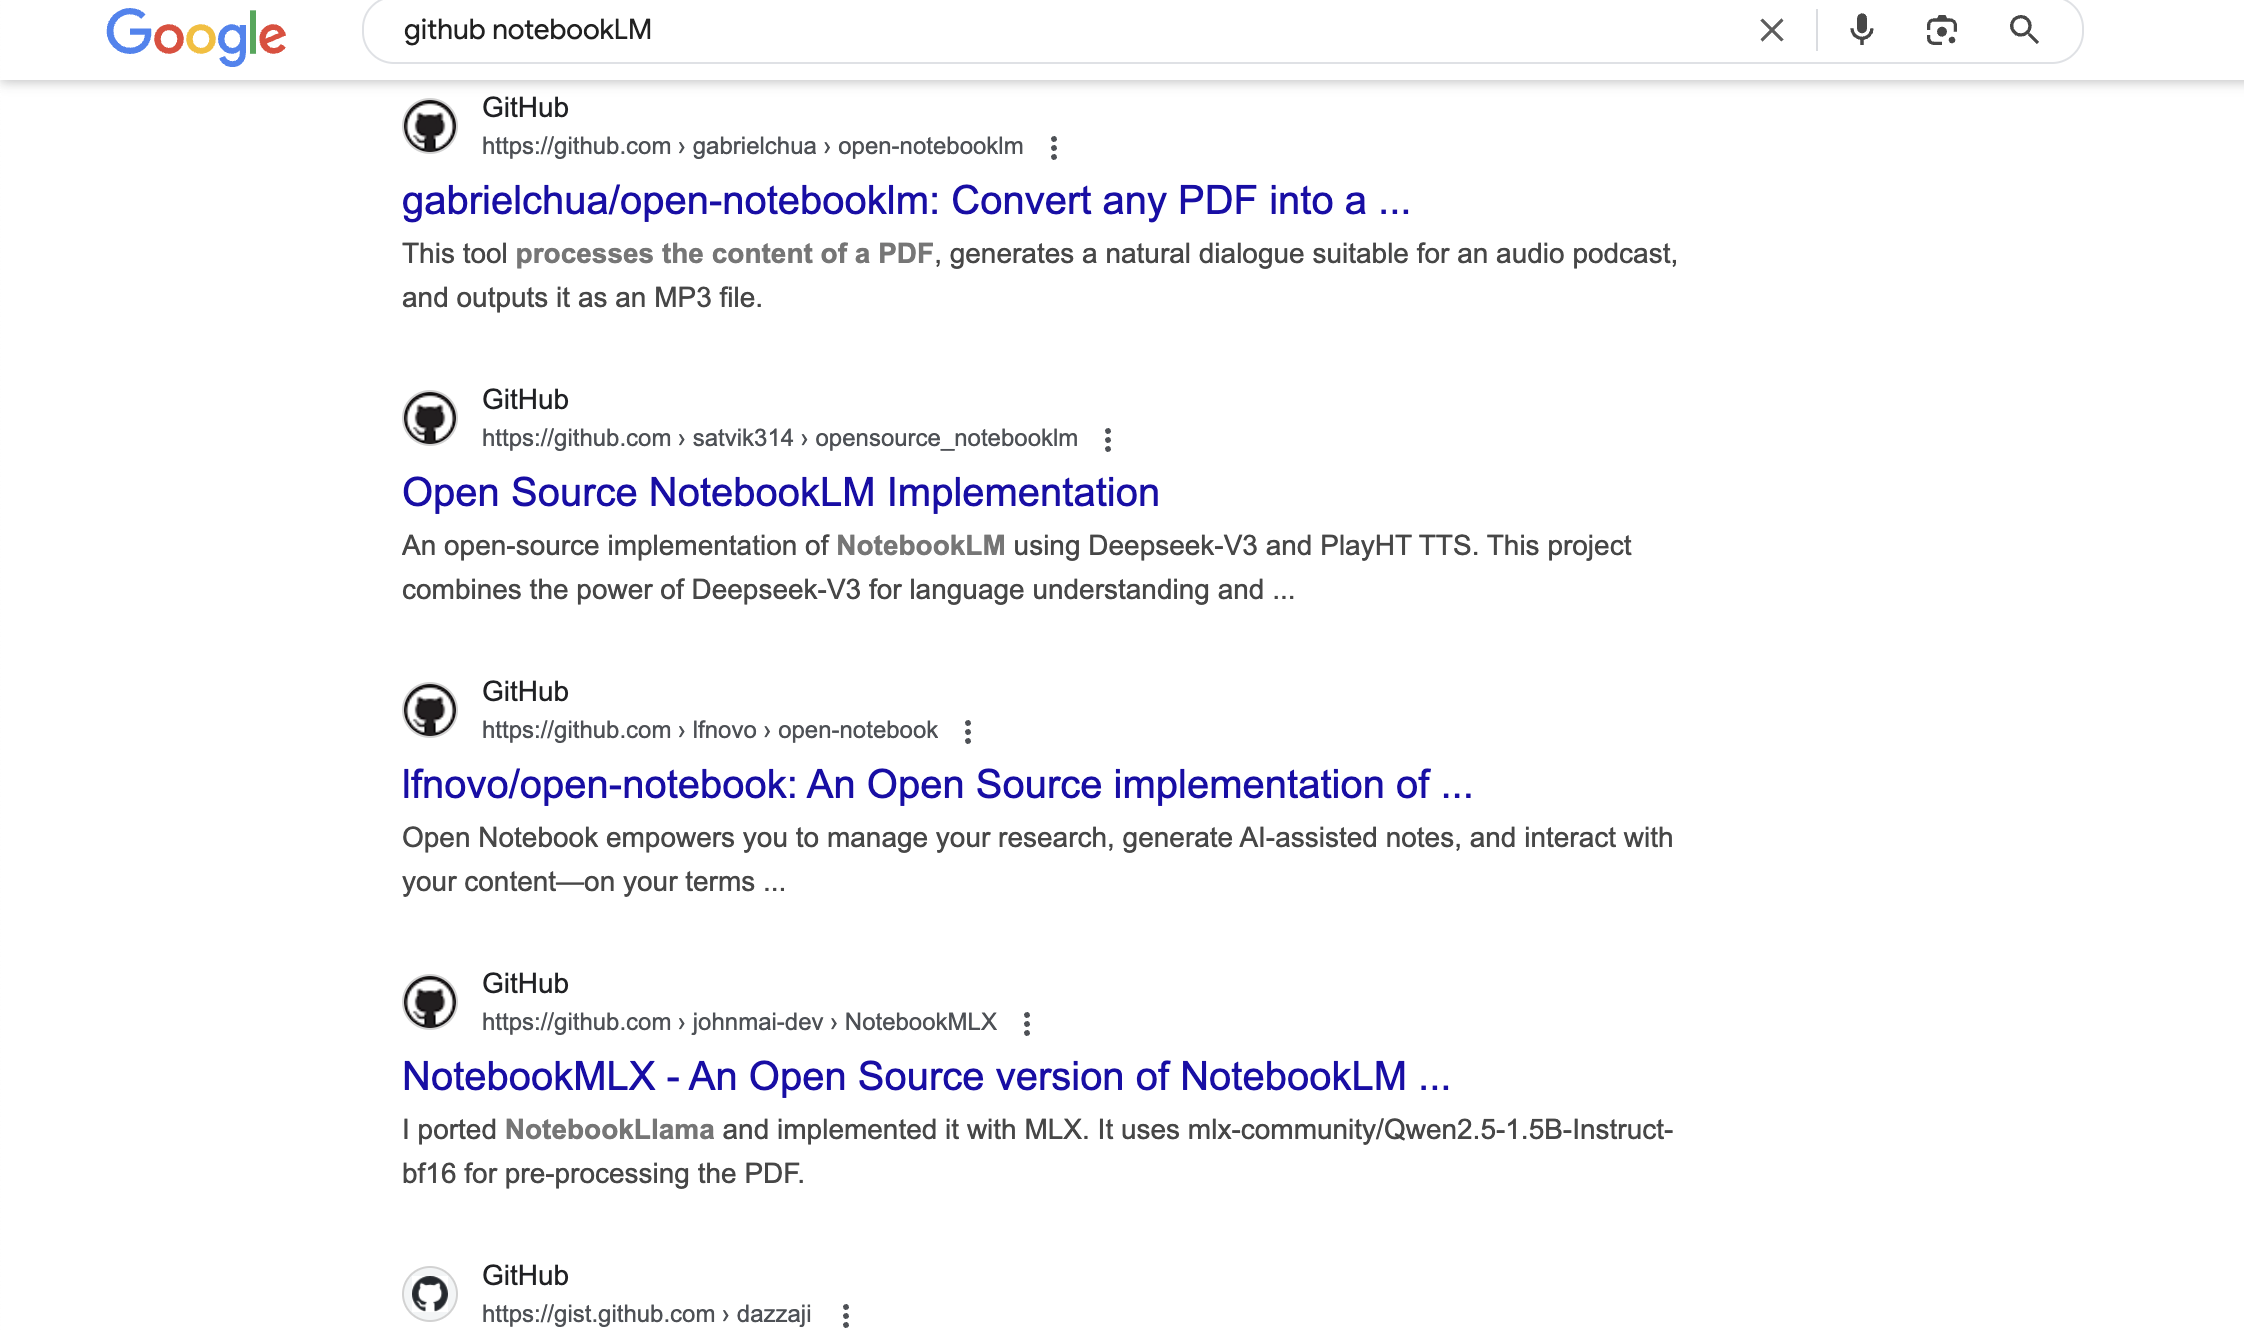2244x1332 pixels.
Task: Open more options for gabrielchua result
Action: tap(1053, 148)
